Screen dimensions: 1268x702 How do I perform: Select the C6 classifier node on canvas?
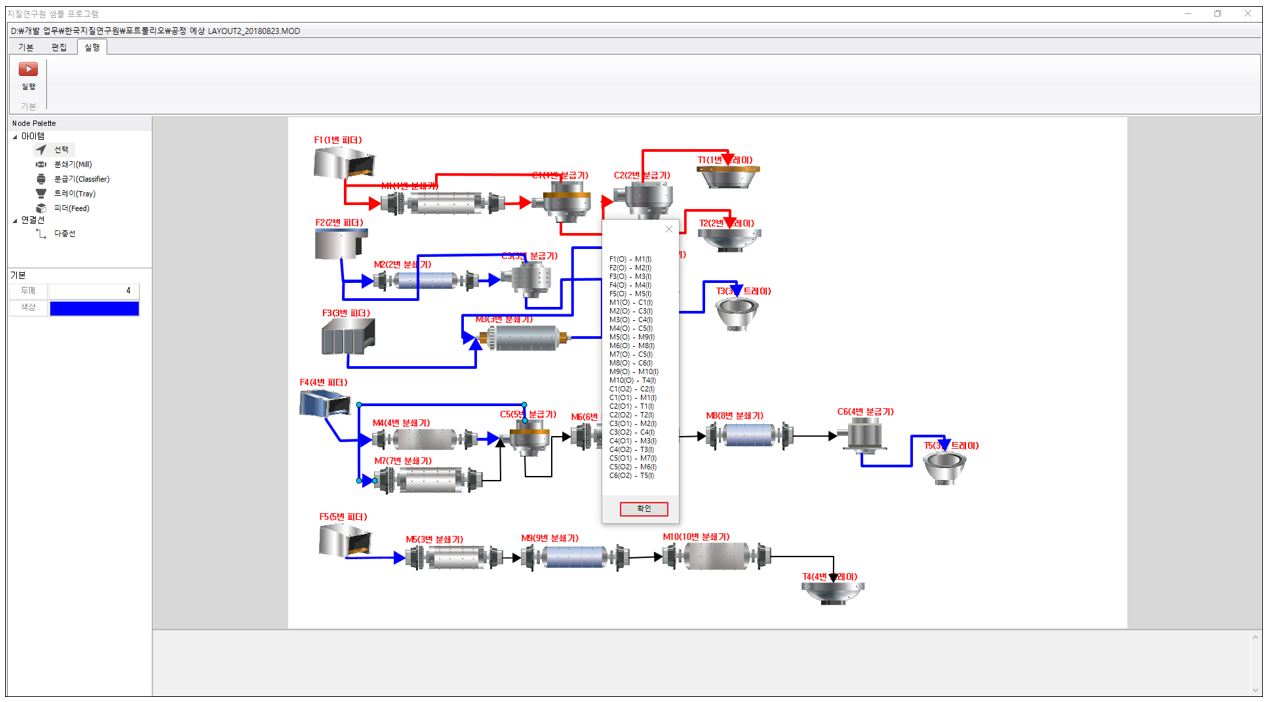click(865, 436)
